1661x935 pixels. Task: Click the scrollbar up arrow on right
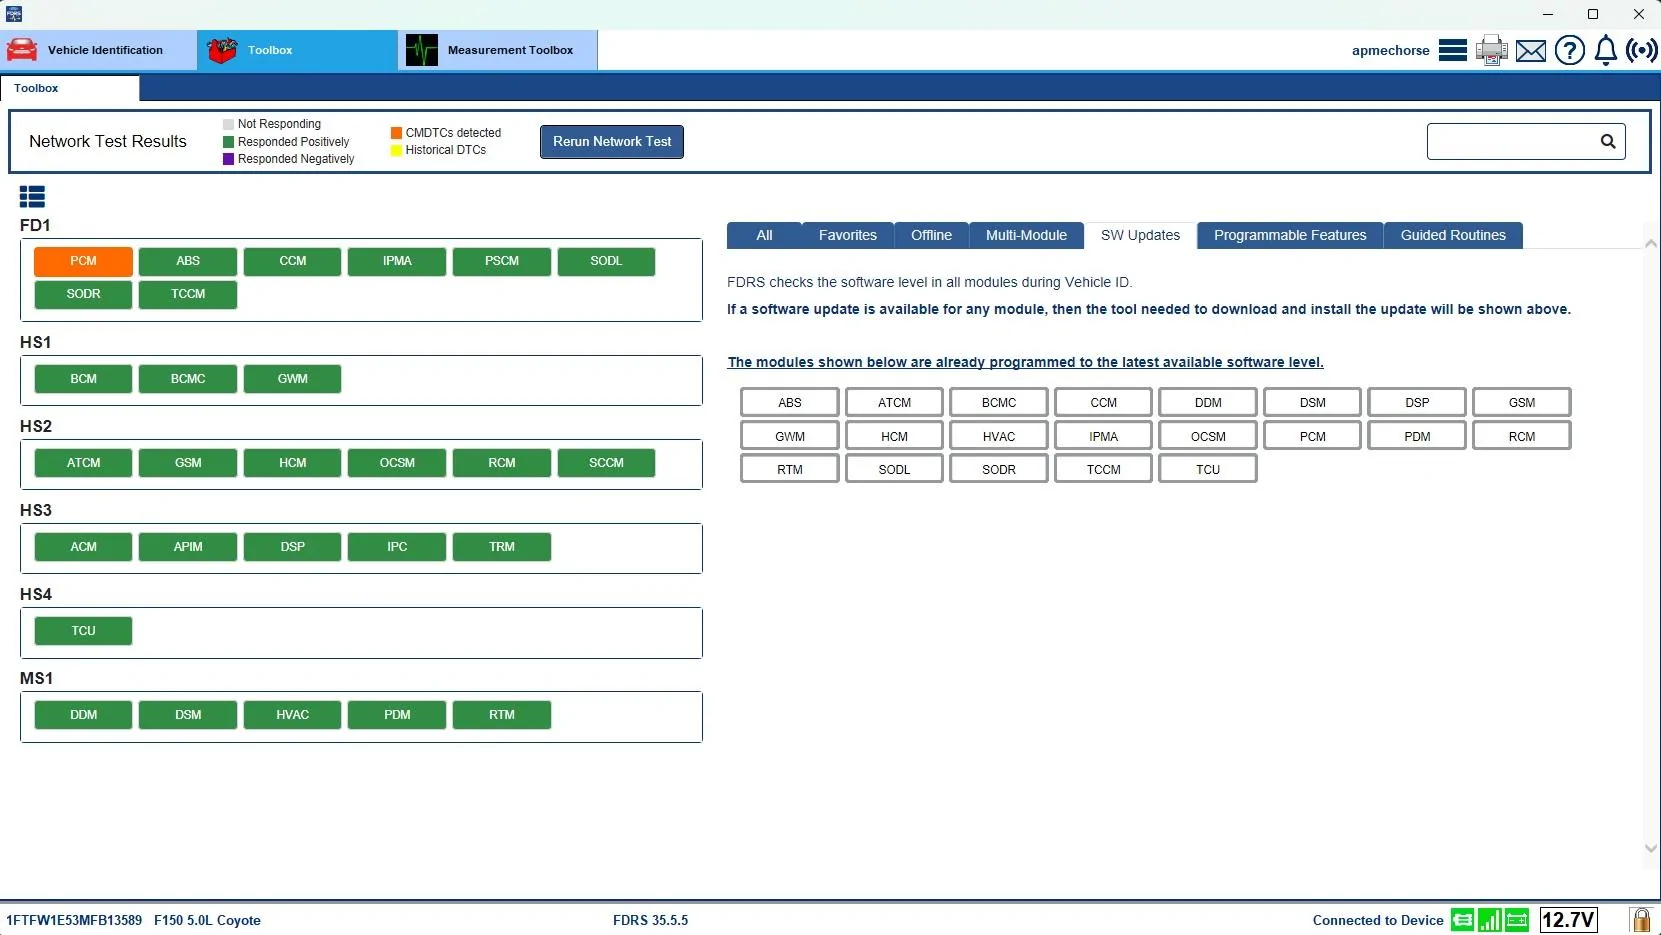click(1651, 243)
